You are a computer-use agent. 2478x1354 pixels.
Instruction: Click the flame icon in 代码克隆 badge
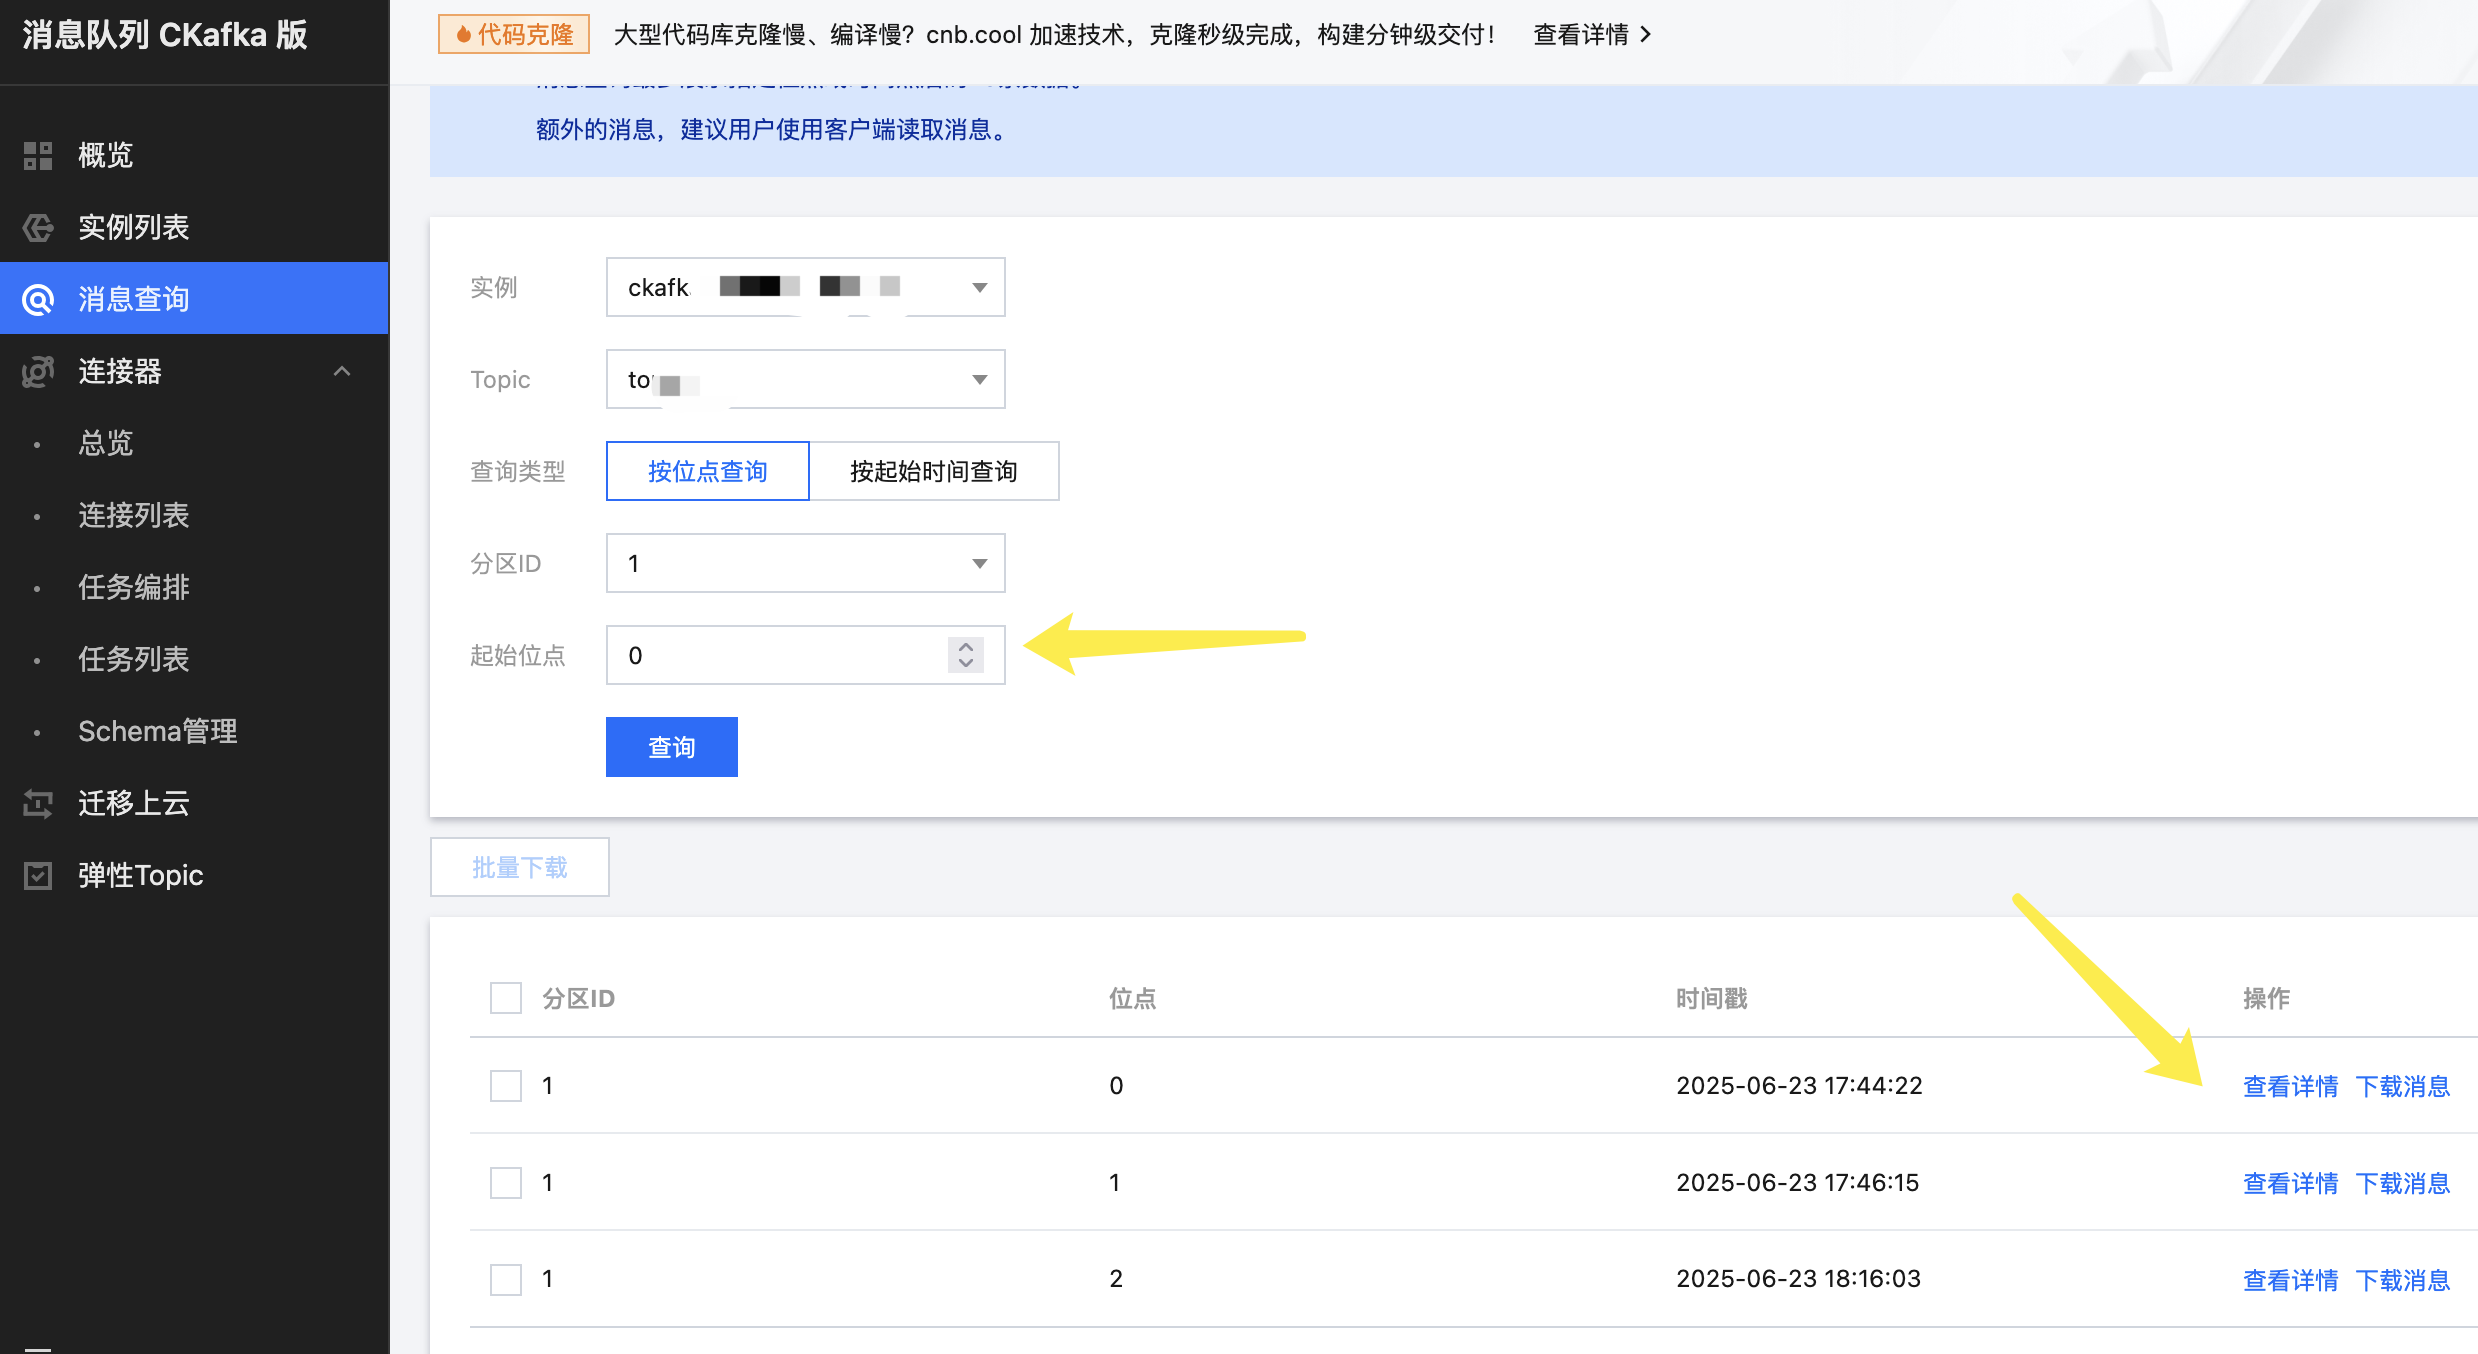[463, 35]
